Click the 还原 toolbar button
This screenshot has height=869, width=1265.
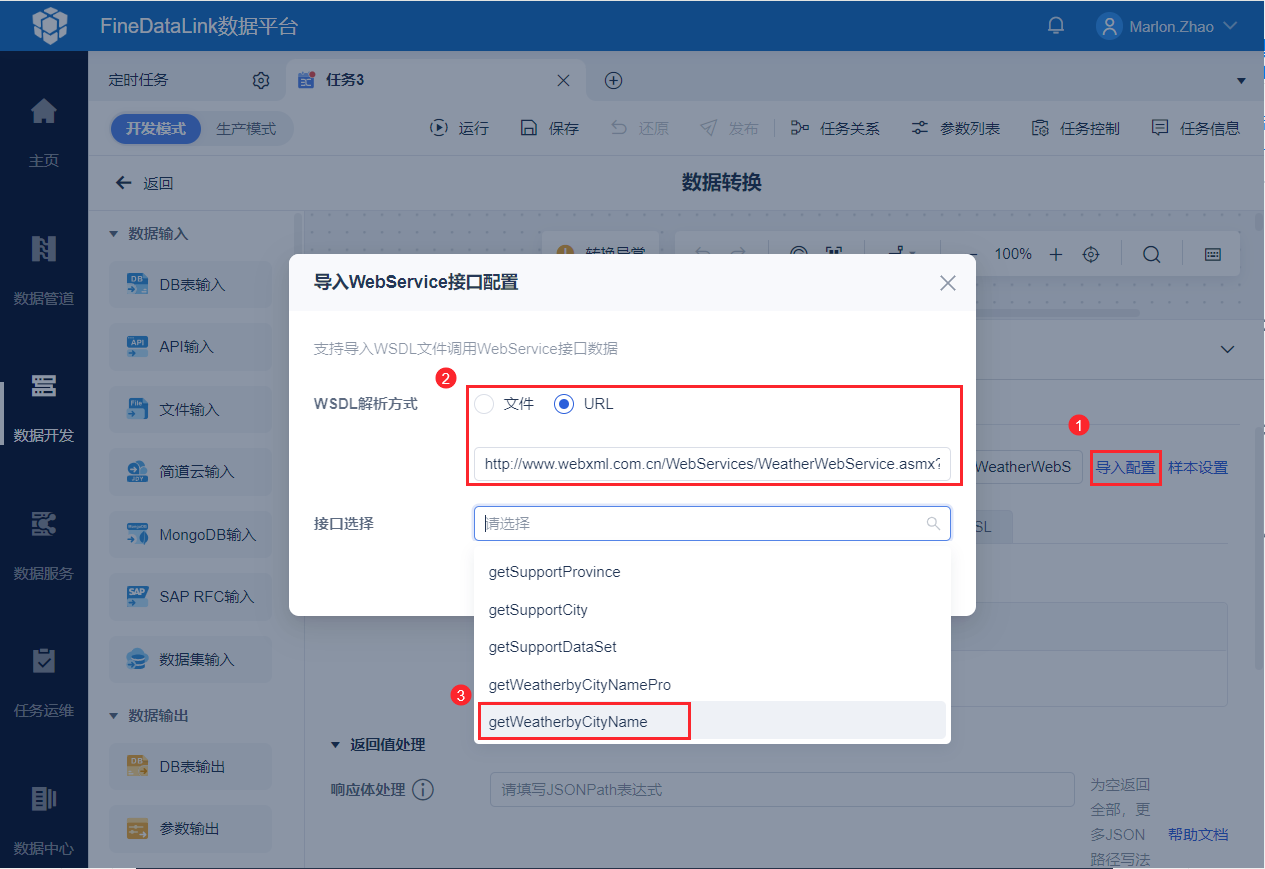(x=639, y=128)
